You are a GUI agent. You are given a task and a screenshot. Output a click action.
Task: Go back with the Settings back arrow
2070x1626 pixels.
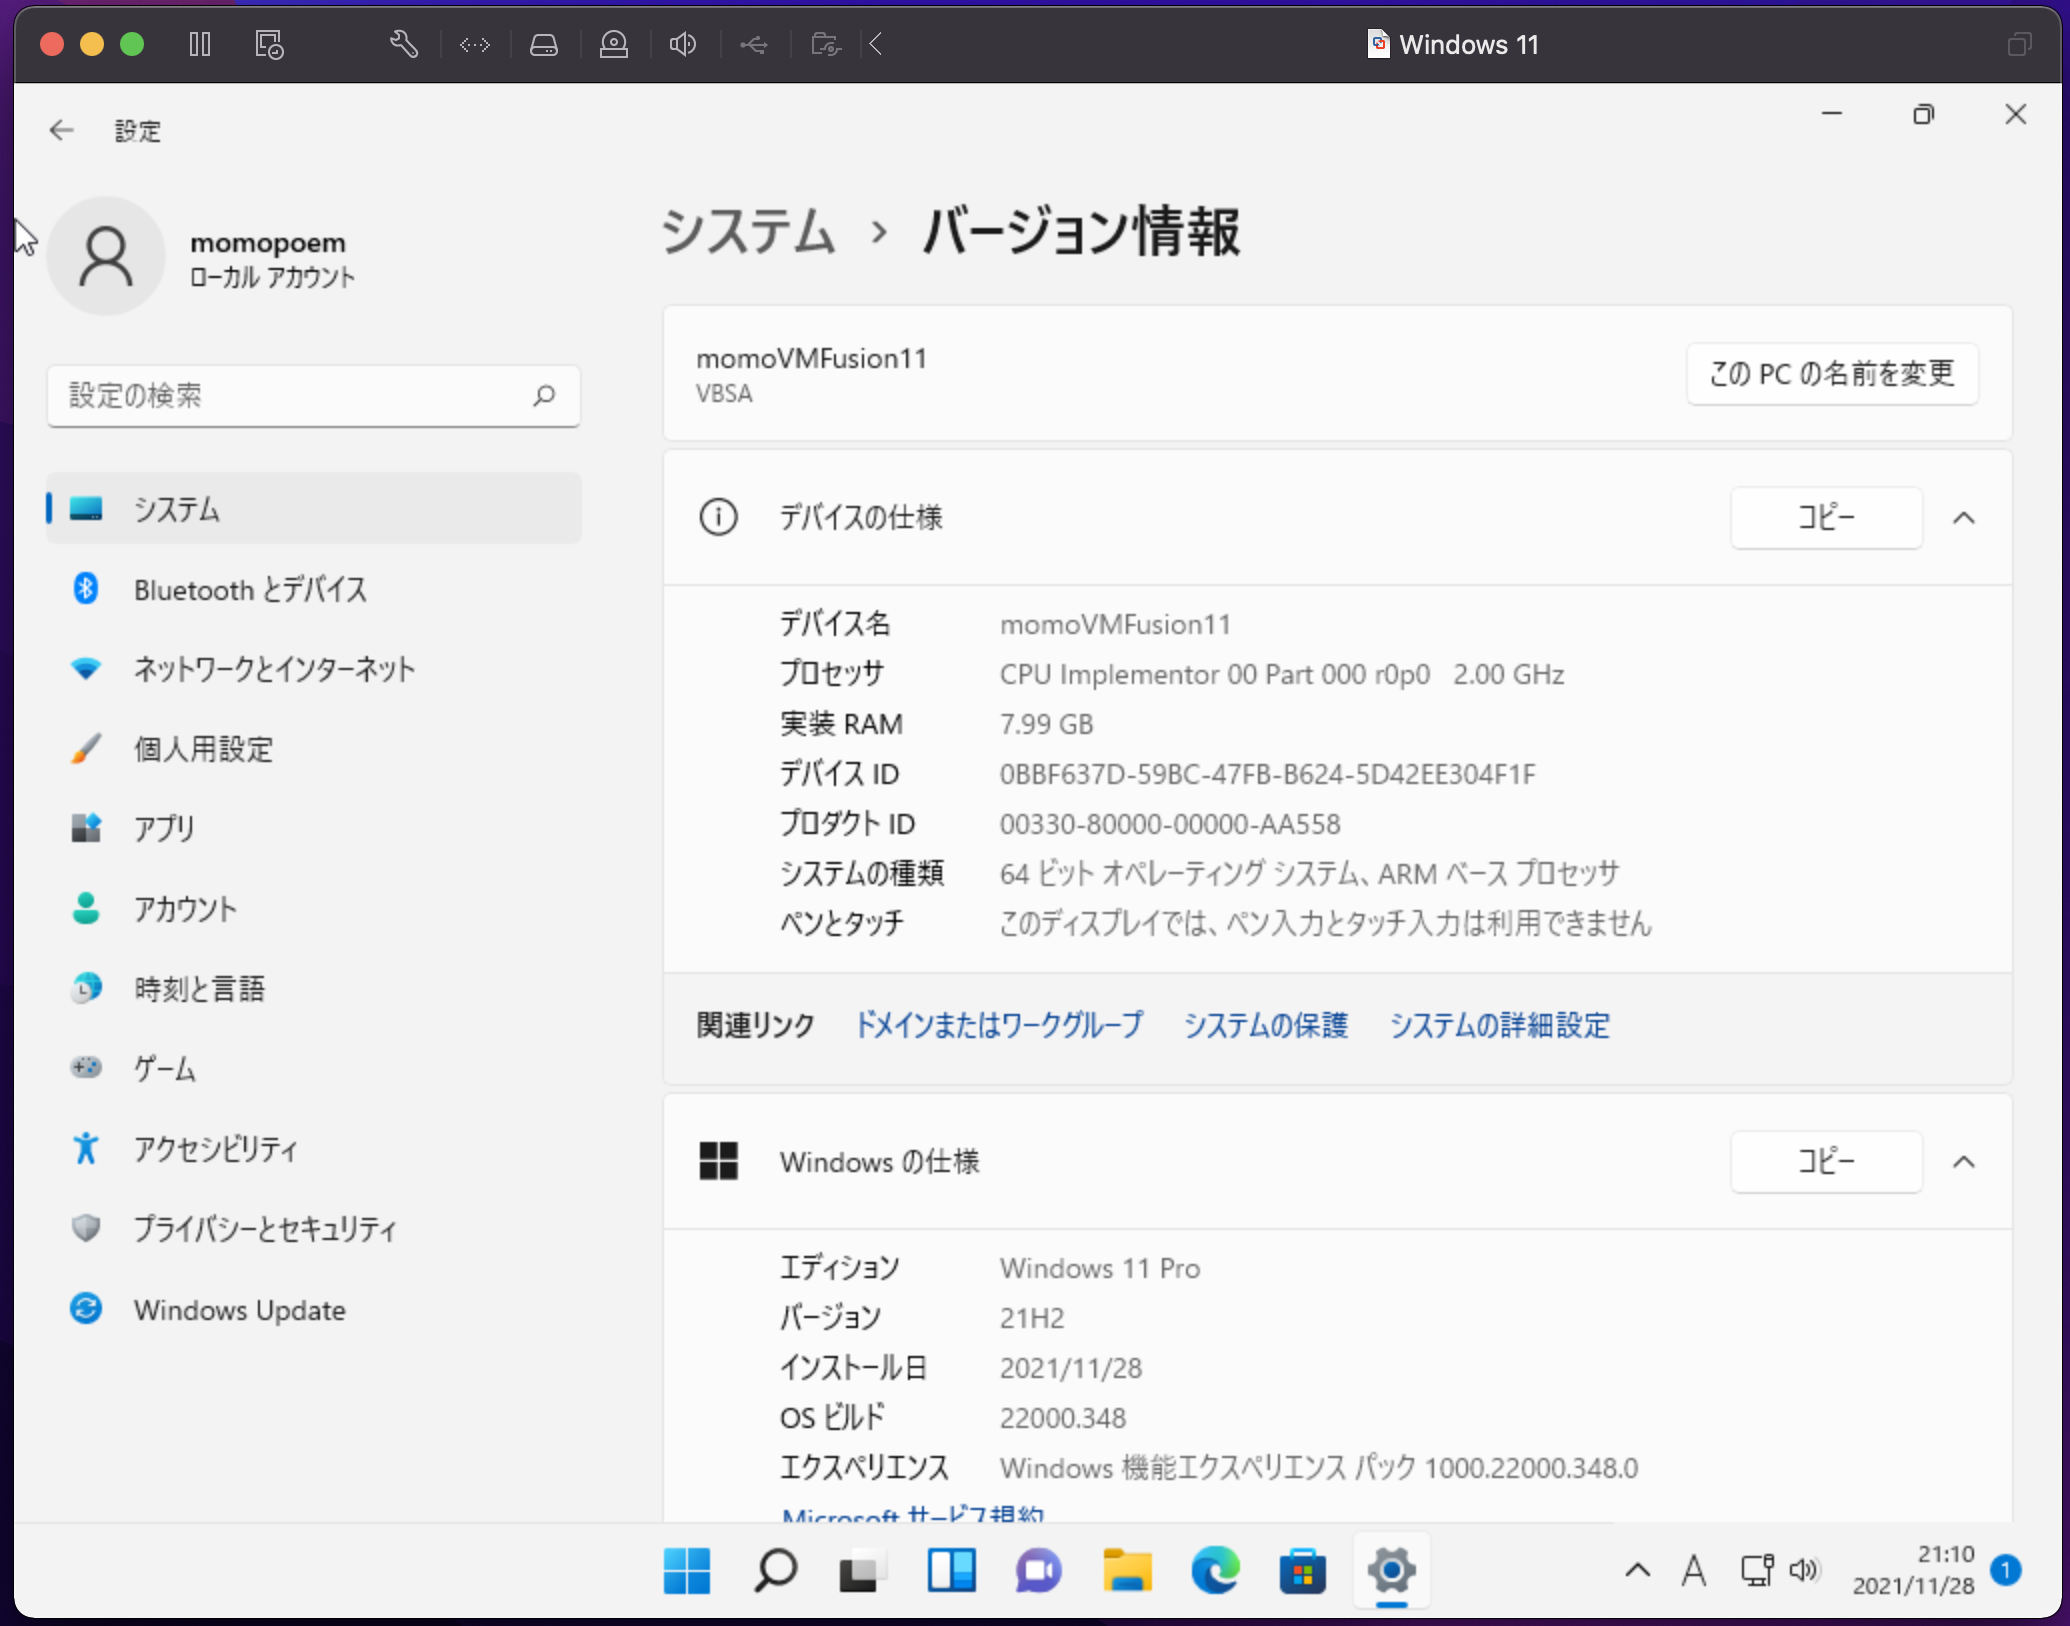click(x=62, y=131)
